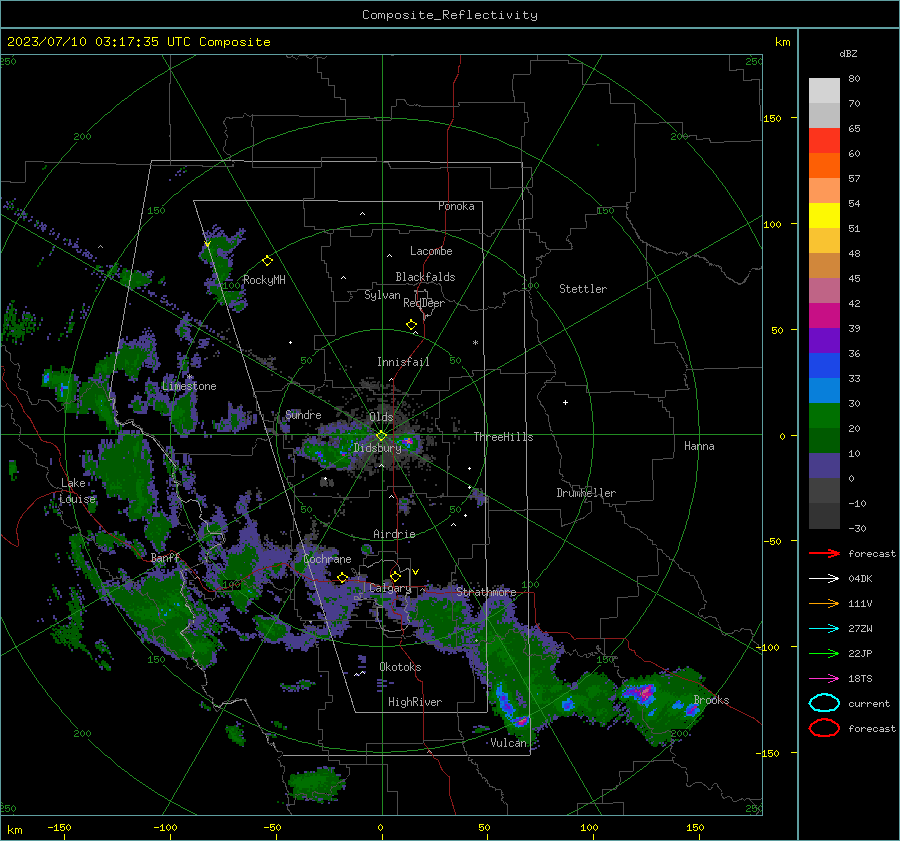Image resolution: width=900 pixels, height=841 pixels.
Task: Click the yellow V marker northeast of Calgary
Action: point(416,572)
